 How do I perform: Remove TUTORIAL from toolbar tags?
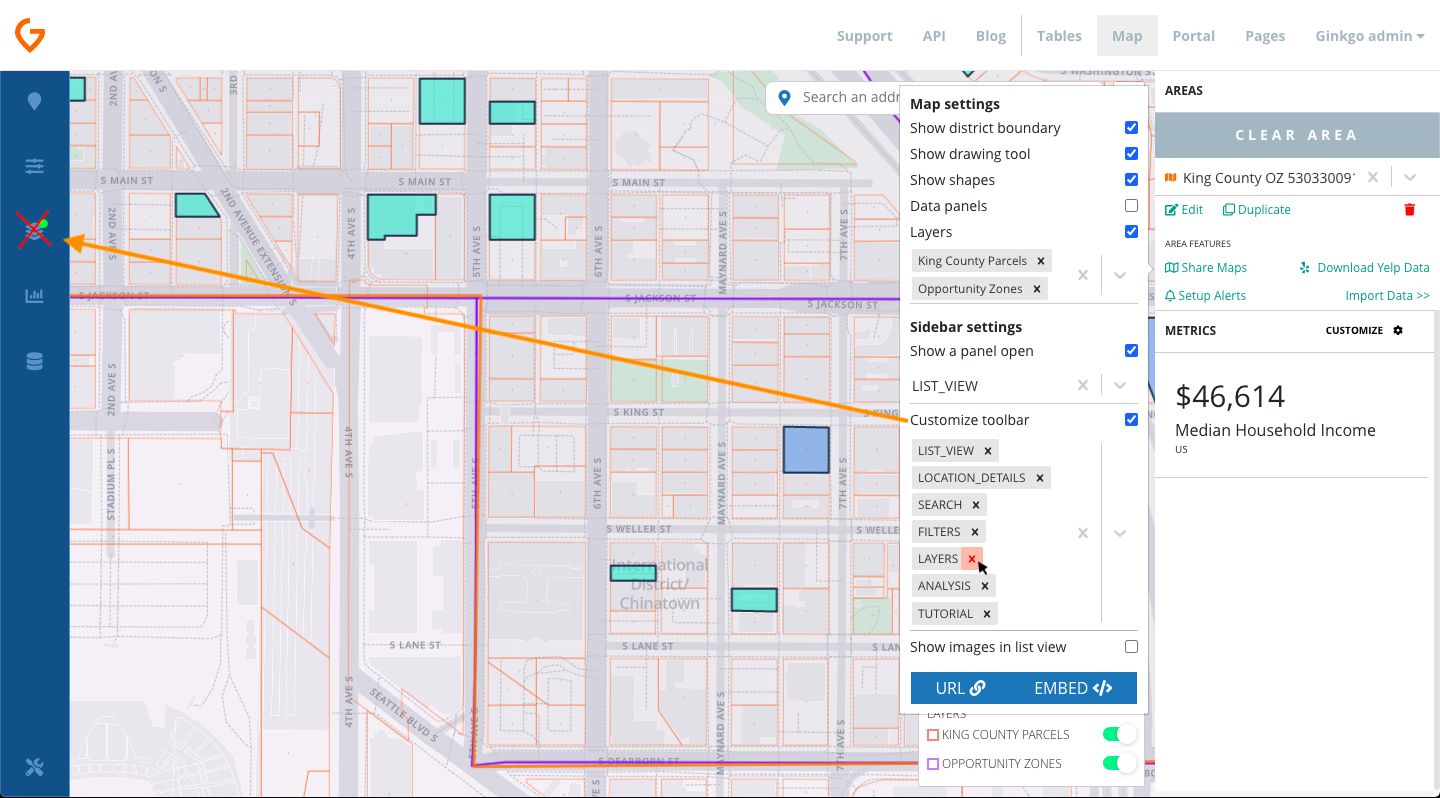coord(987,614)
